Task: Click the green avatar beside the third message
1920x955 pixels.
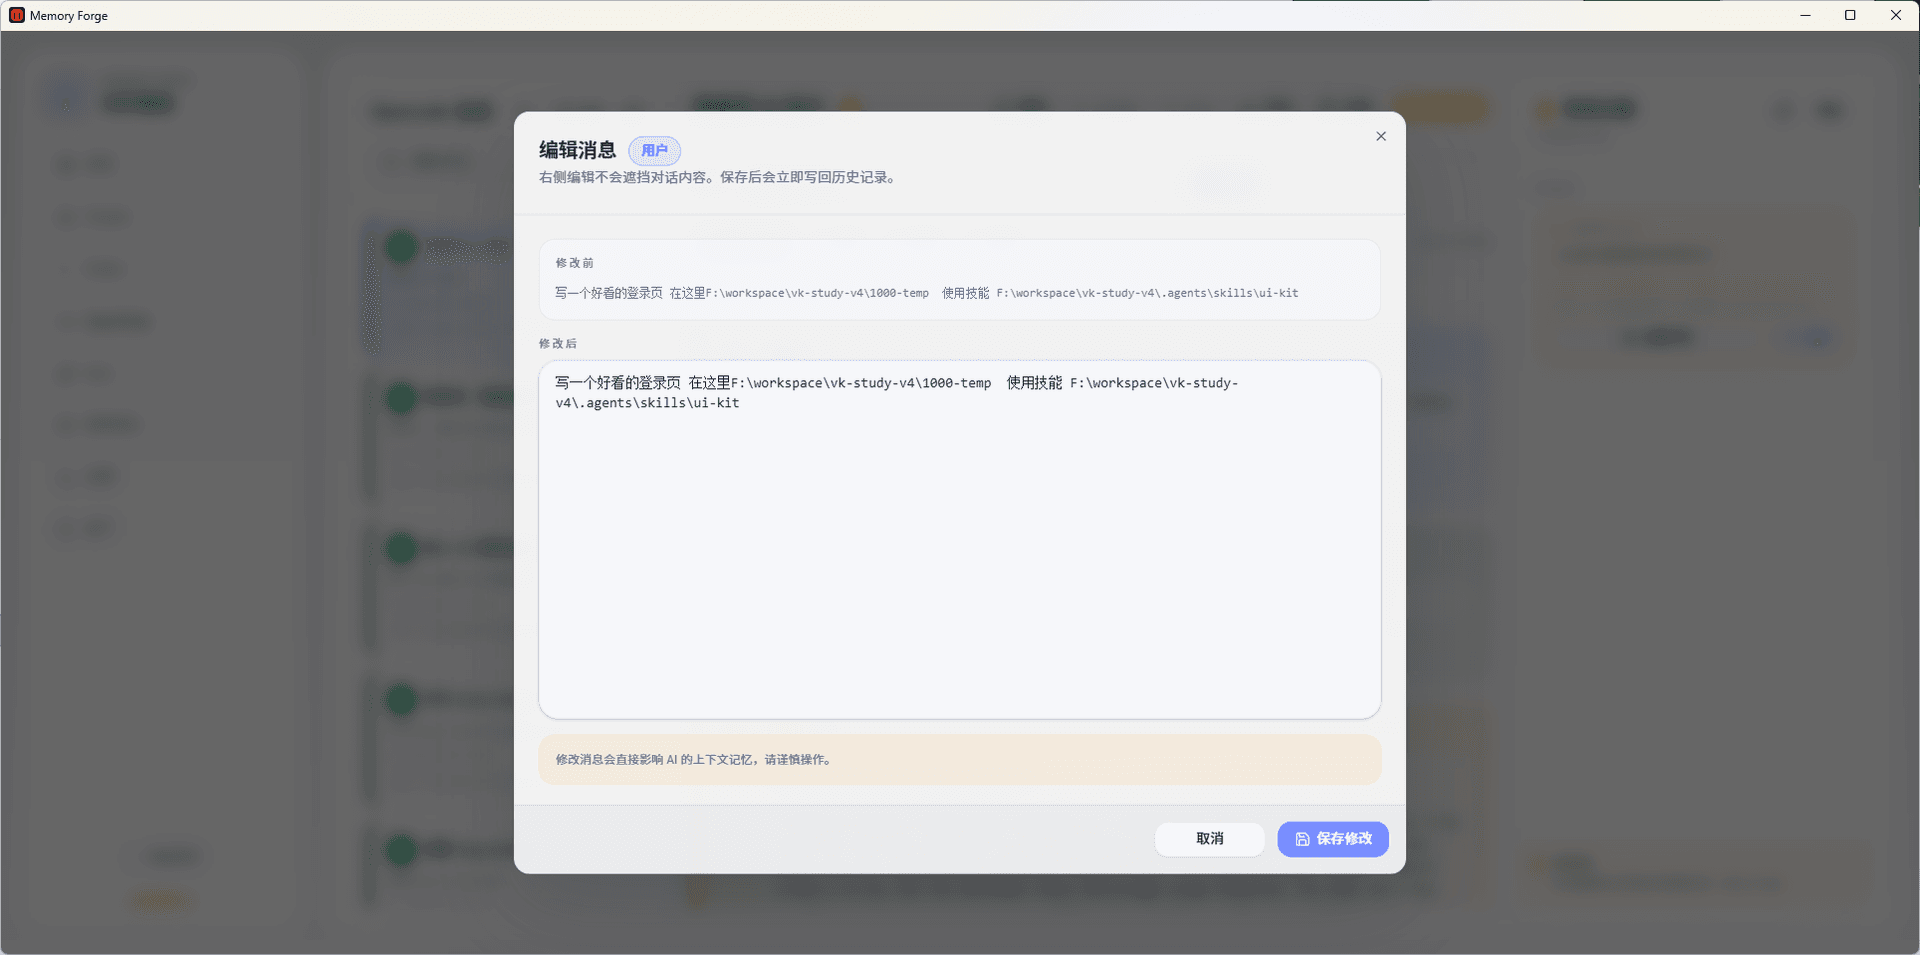Action: tap(400, 548)
